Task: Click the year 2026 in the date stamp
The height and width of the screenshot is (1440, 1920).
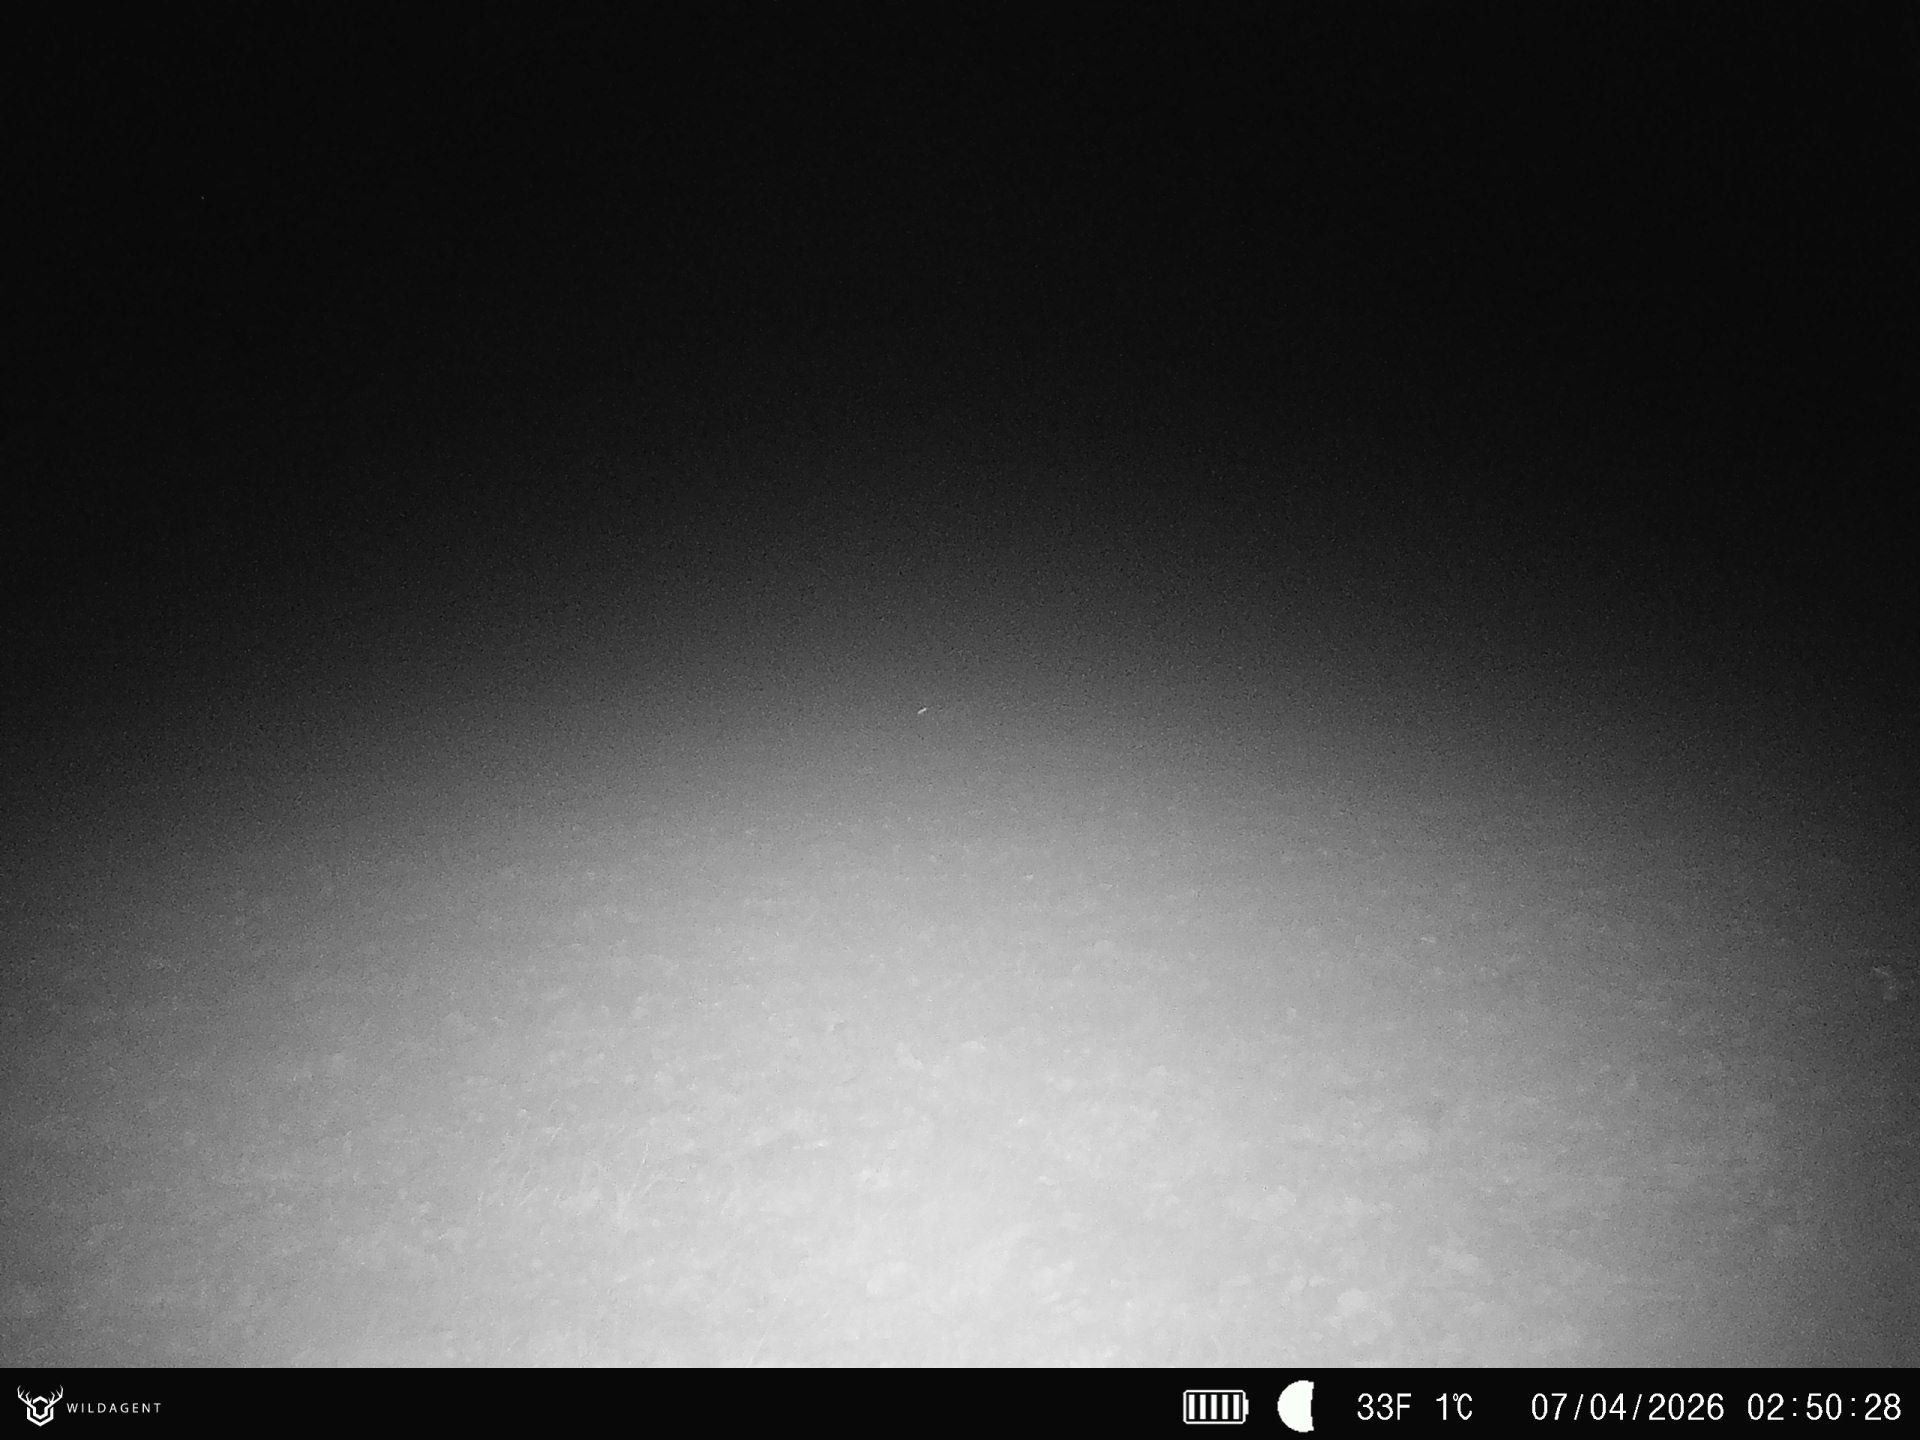Action: point(1685,1407)
